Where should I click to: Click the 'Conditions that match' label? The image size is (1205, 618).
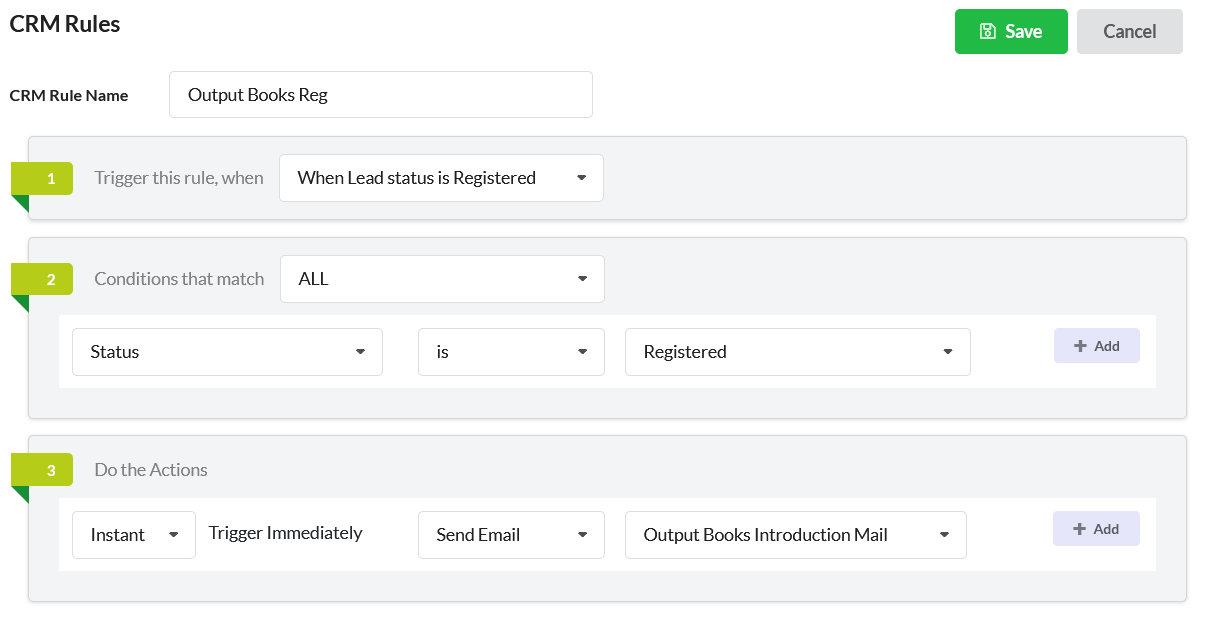[179, 279]
